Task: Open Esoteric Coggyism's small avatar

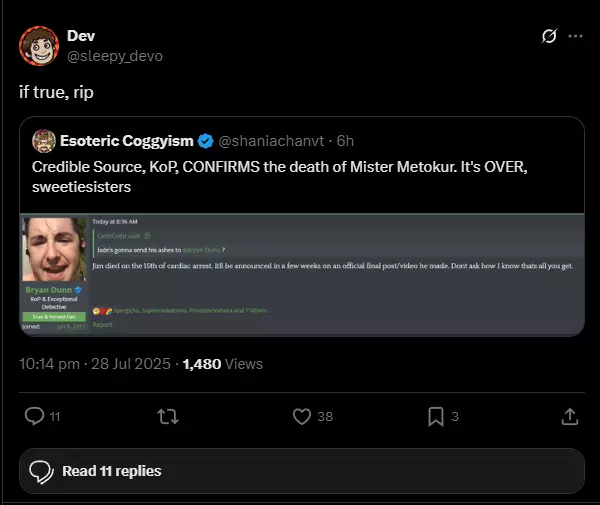Action: [44, 141]
